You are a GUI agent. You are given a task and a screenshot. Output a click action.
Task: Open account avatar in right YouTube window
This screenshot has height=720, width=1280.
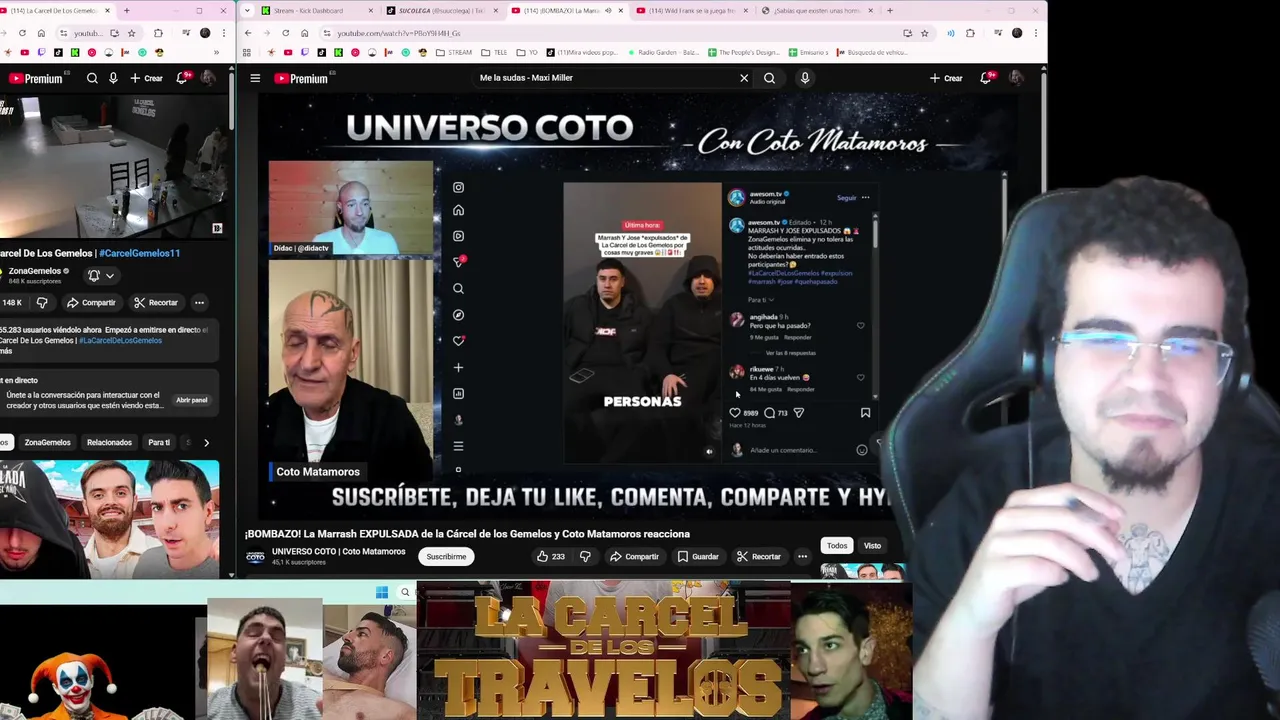(1016, 78)
